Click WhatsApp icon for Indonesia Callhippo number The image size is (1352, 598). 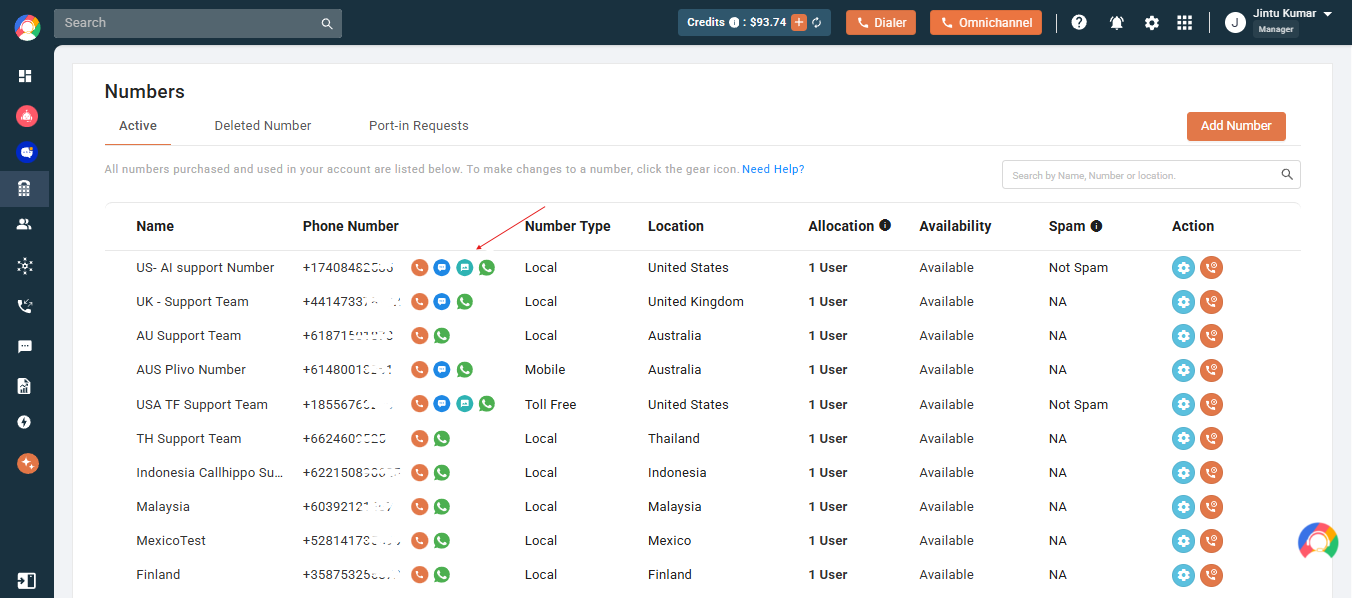(442, 472)
